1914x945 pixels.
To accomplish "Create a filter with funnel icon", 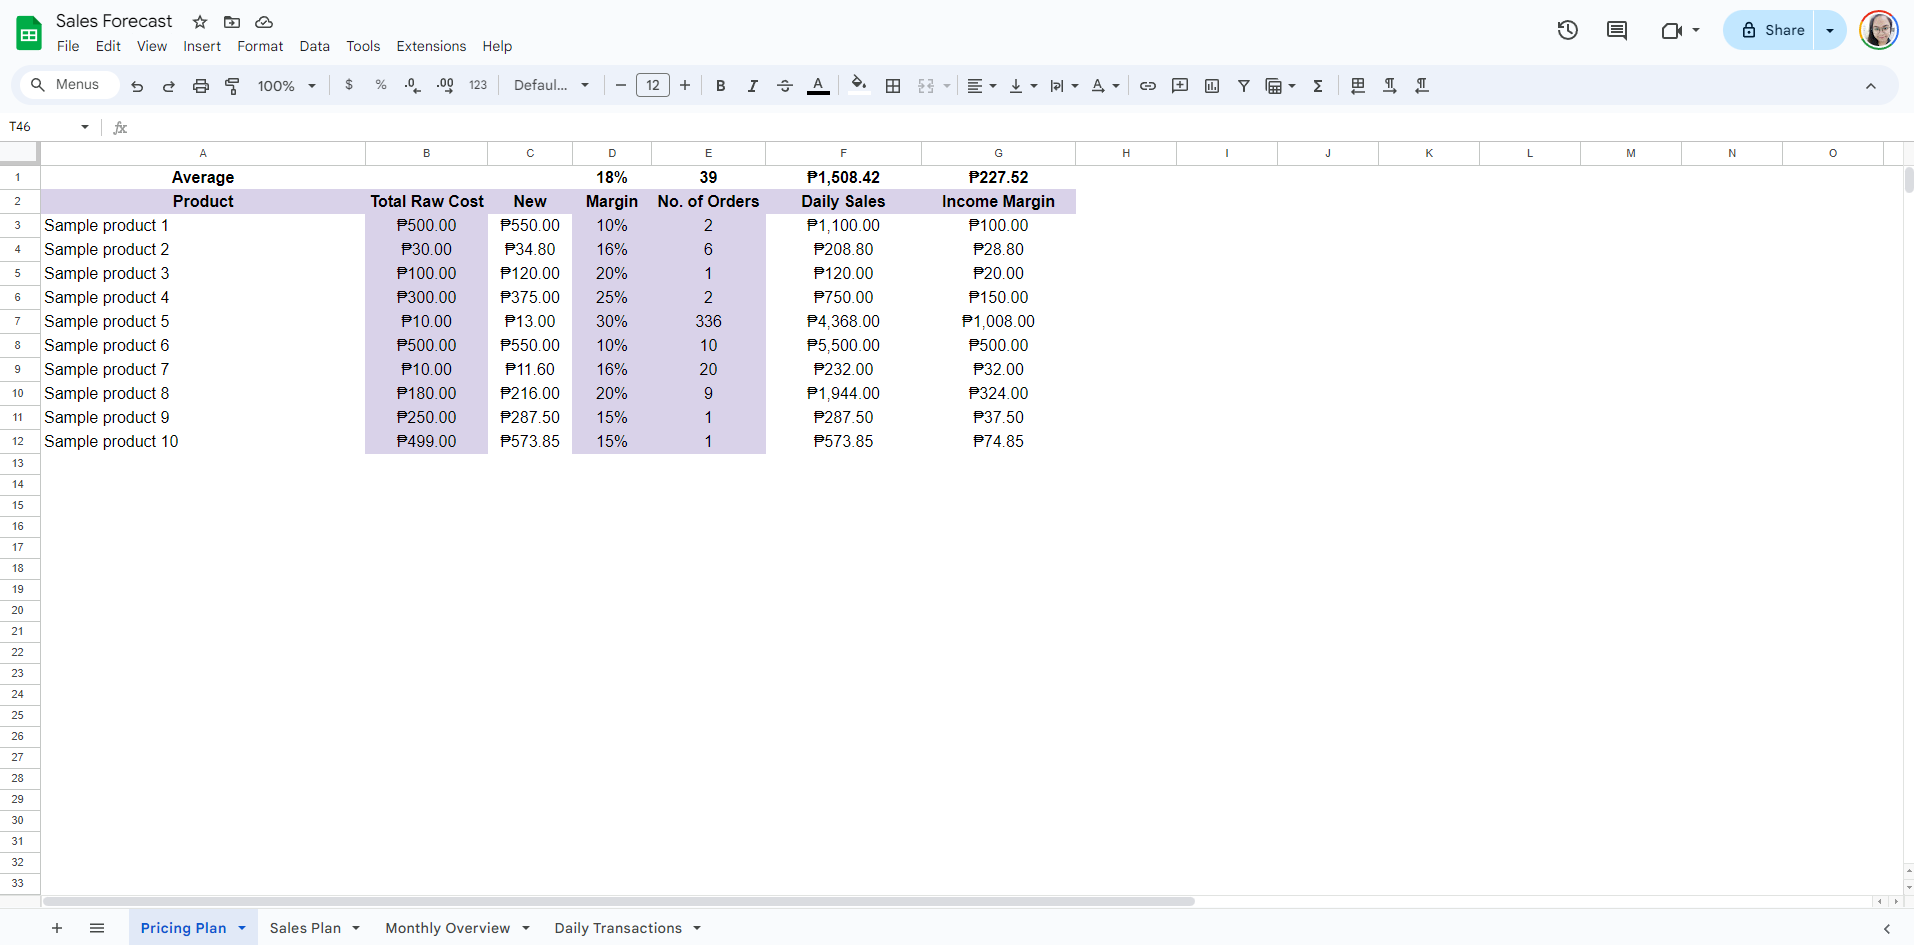I will tap(1244, 86).
